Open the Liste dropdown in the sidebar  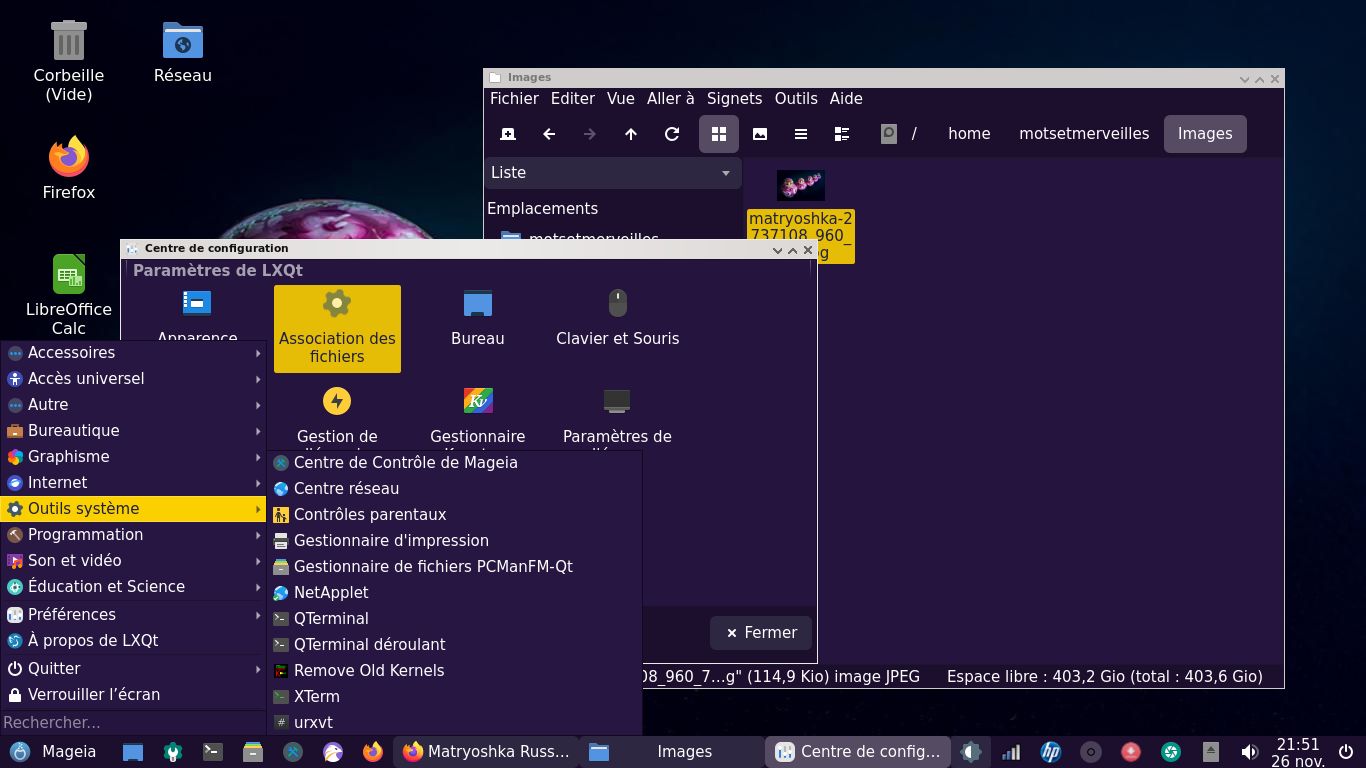pyautogui.click(x=611, y=172)
